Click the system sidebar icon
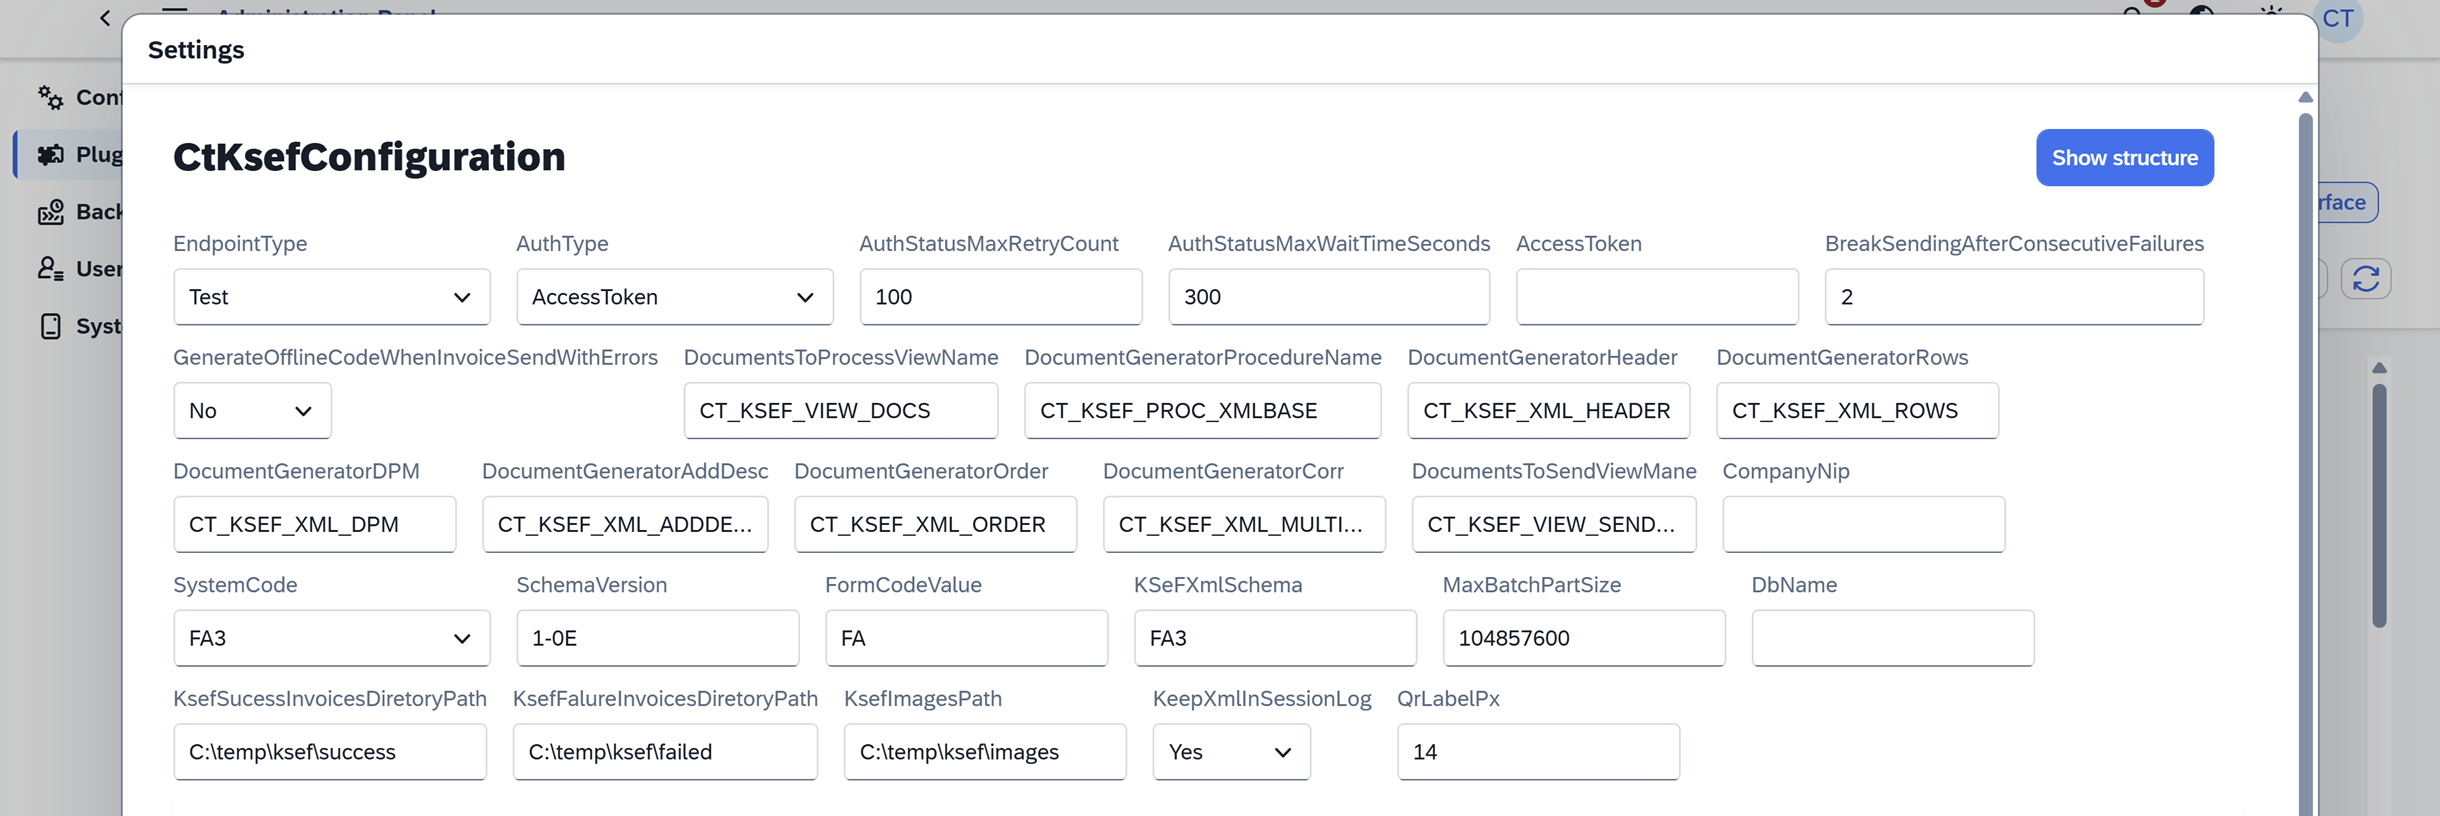 (x=50, y=326)
